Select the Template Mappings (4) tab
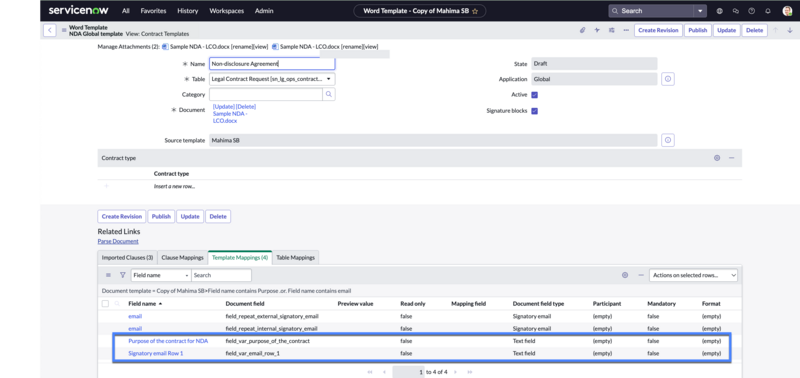Image resolution: width=800 pixels, height=378 pixels. (x=240, y=258)
